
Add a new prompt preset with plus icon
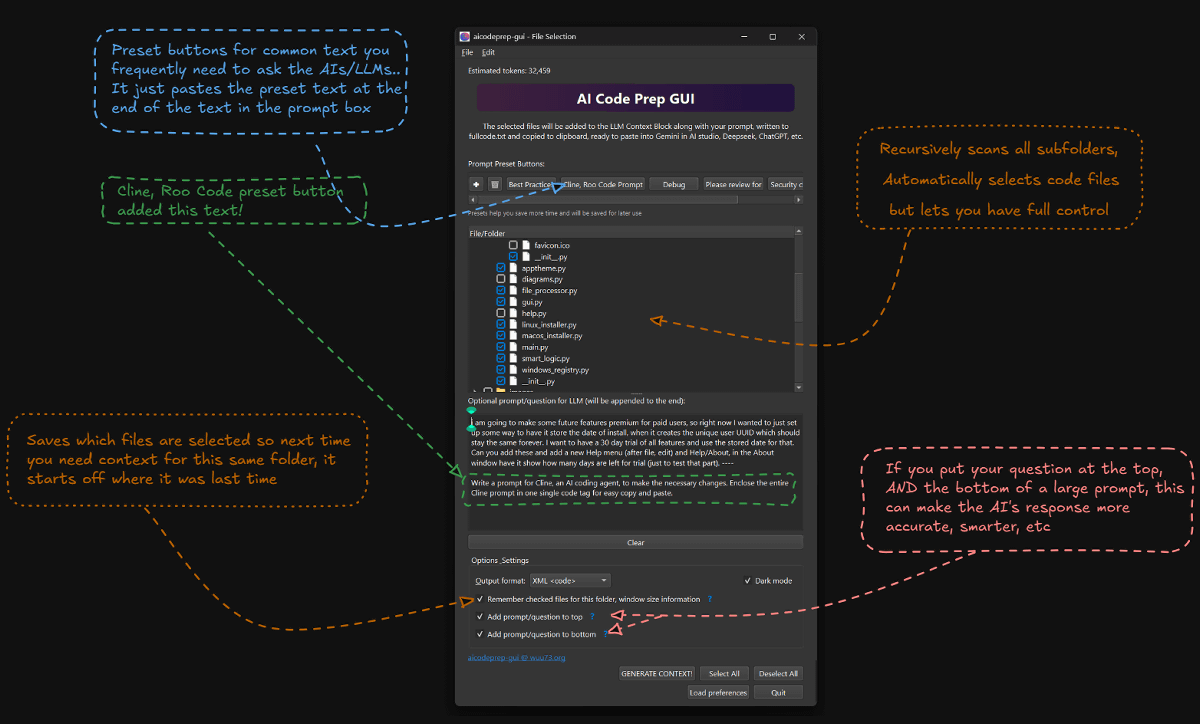click(477, 184)
